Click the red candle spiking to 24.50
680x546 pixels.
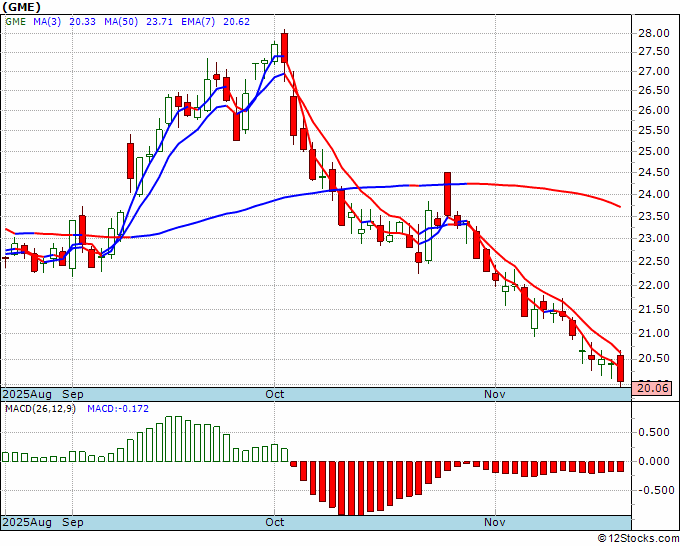447,194
